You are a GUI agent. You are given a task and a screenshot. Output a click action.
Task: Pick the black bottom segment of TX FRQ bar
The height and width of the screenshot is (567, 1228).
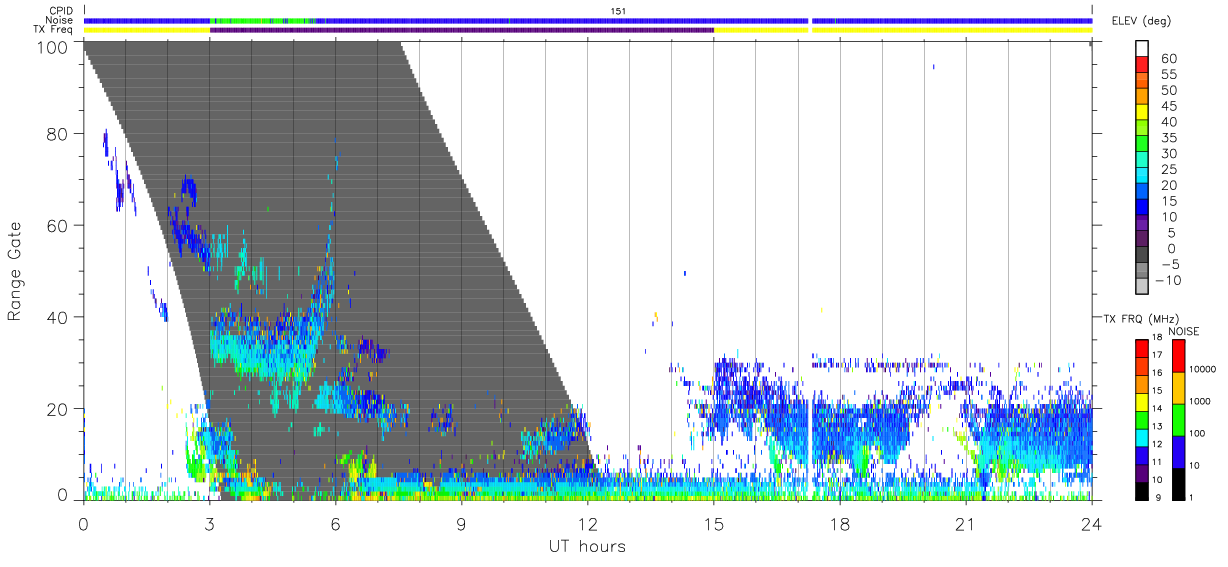coord(1141,491)
